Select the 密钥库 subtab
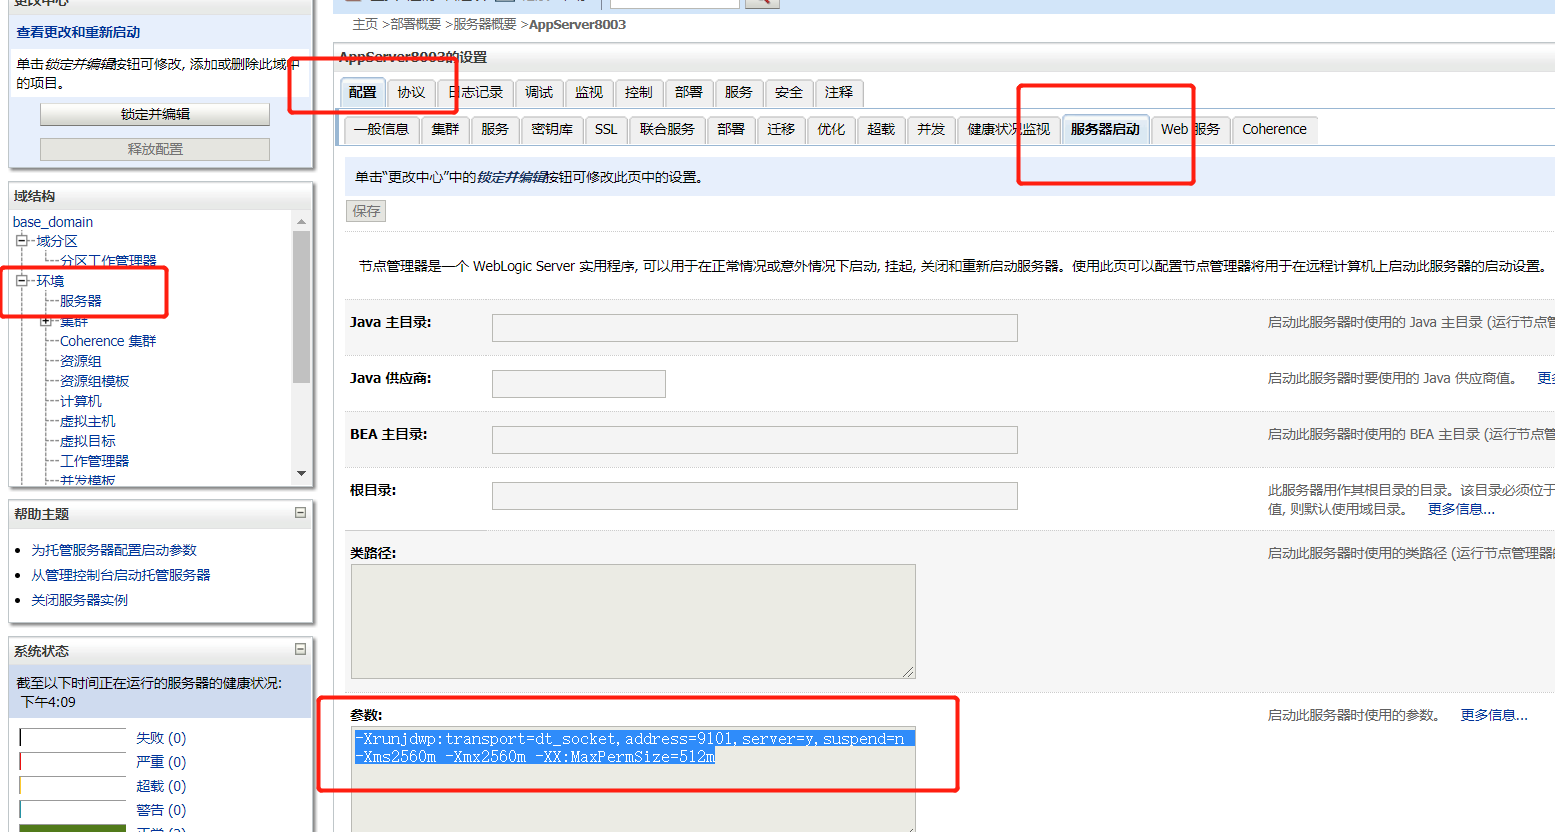Screen dimensions: 1555x832 click(552, 129)
